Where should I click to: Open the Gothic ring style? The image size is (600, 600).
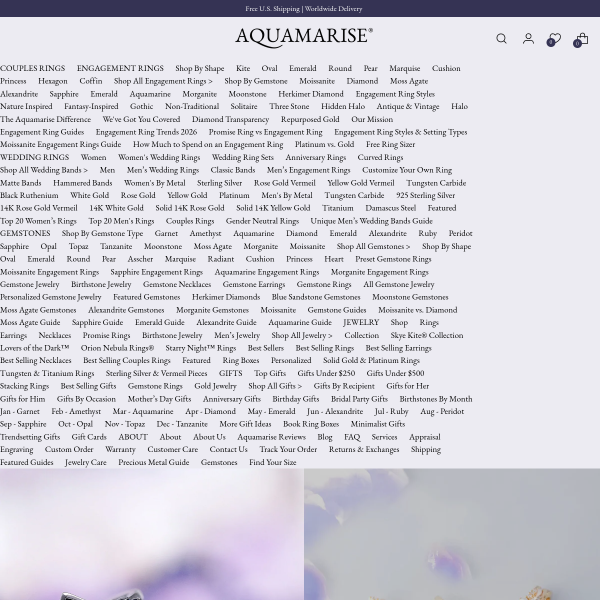(142, 106)
